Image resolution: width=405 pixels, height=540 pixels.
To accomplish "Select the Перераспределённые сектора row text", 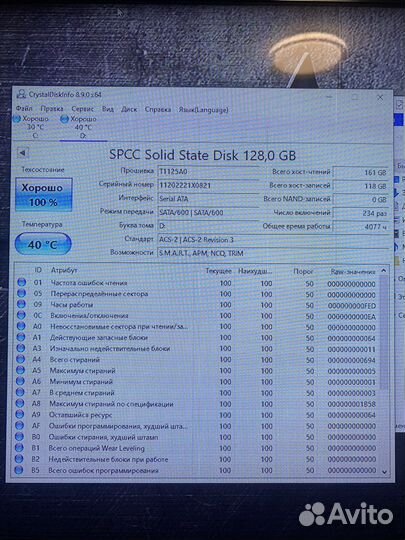I will [99, 294].
